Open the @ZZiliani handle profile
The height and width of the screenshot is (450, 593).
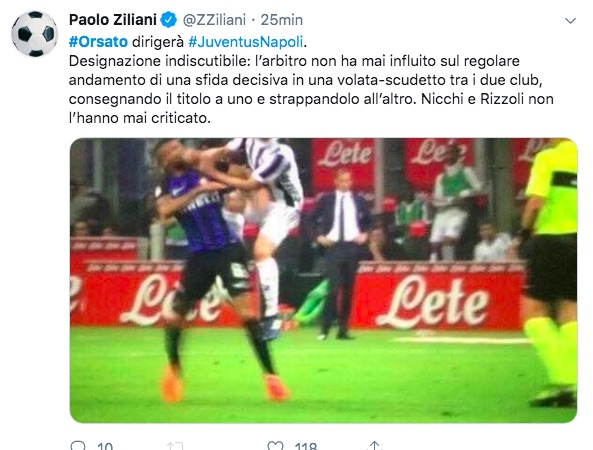pos(214,20)
